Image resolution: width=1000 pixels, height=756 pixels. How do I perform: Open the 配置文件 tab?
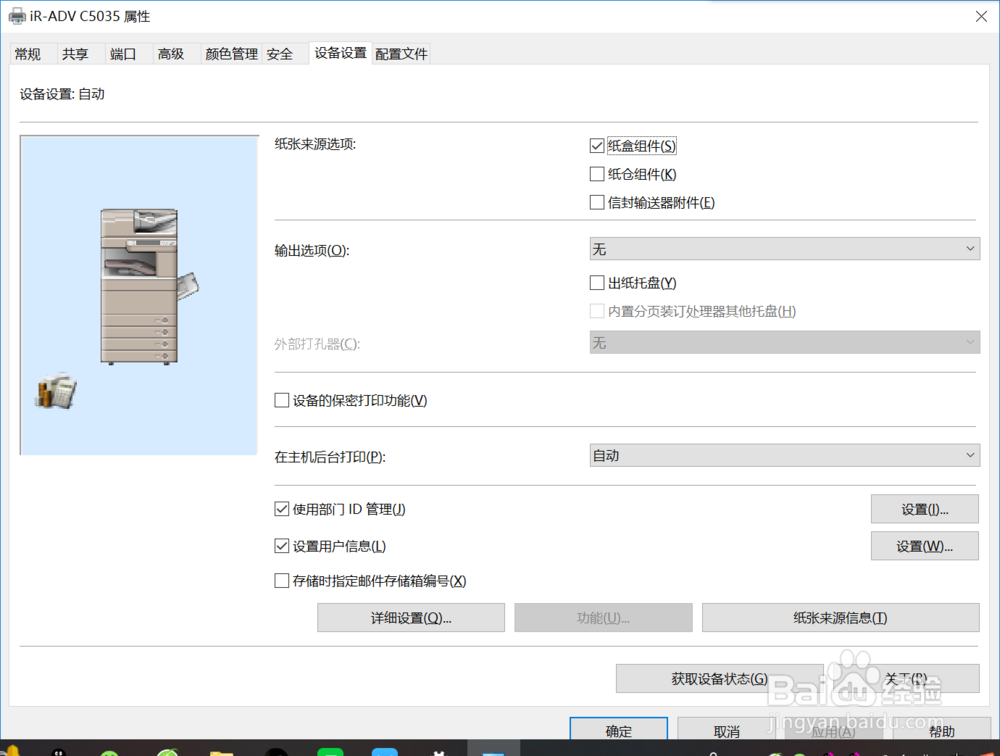[x=401, y=54]
